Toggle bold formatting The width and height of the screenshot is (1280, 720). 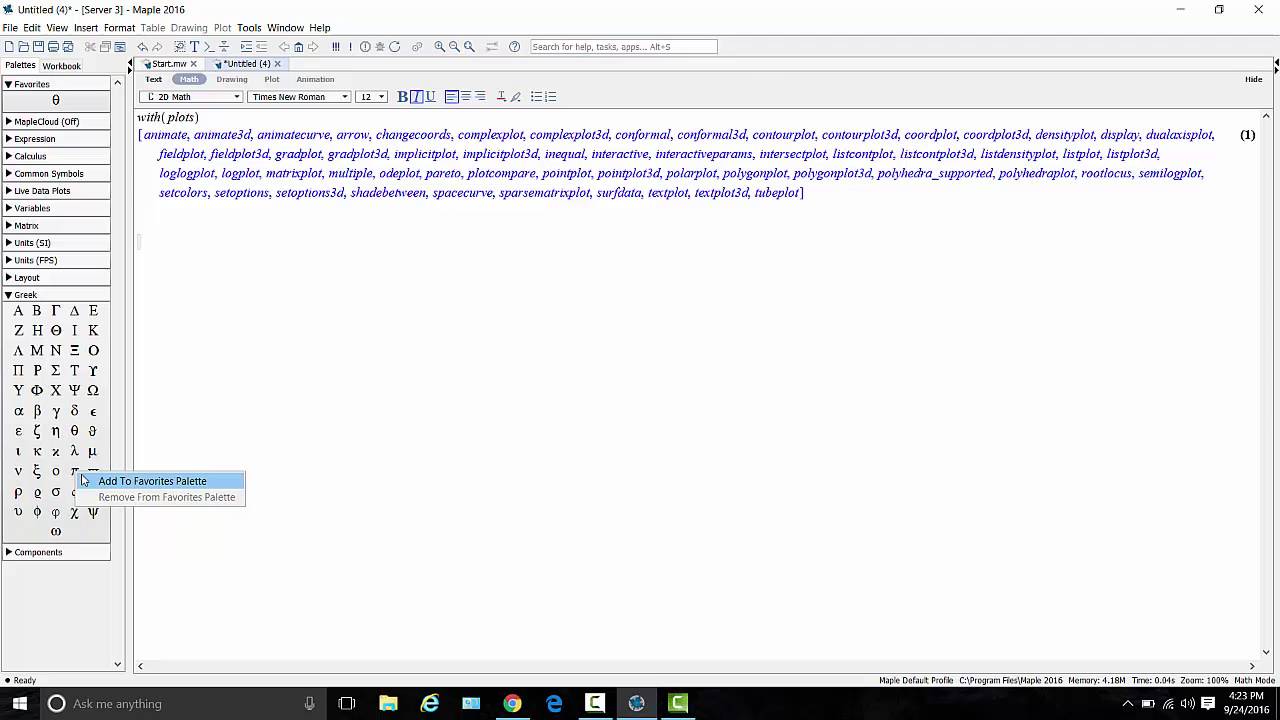[402, 97]
